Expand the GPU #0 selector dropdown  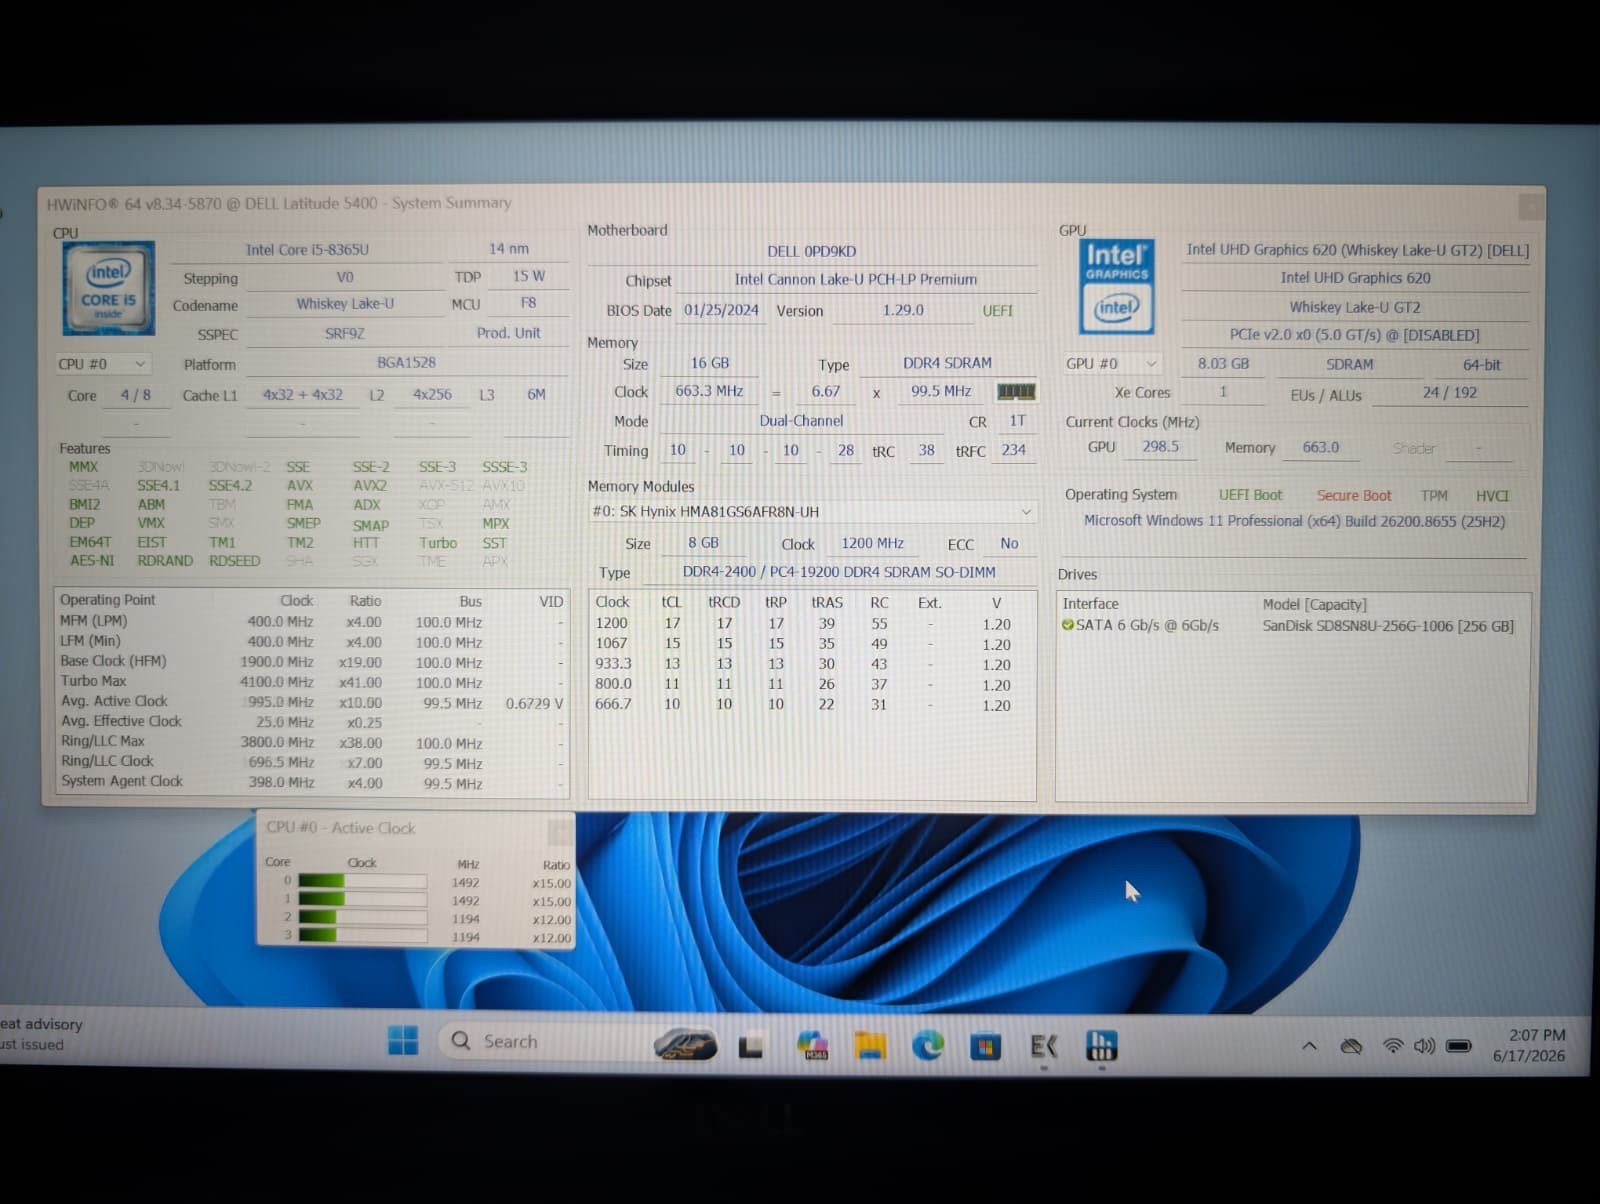point(1113,364)
